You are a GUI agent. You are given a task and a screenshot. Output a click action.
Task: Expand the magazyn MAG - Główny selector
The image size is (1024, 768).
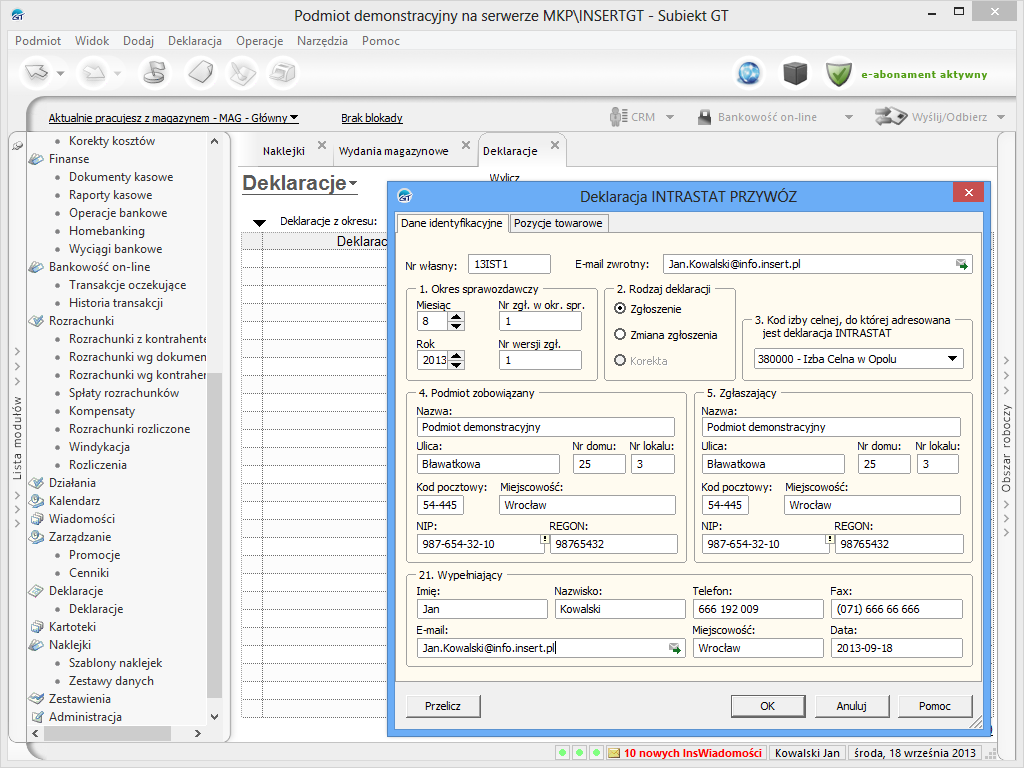[x=294, y=118]
